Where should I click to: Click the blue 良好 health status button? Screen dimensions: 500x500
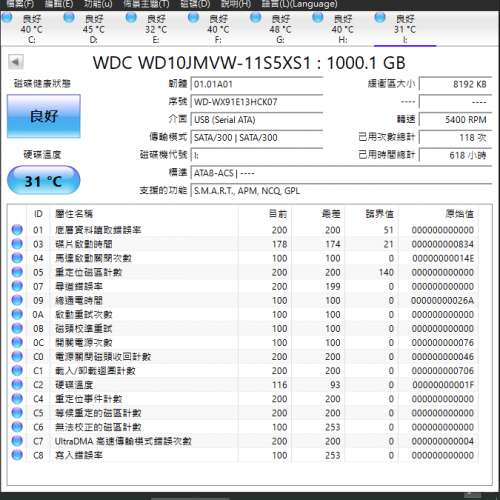44,116
